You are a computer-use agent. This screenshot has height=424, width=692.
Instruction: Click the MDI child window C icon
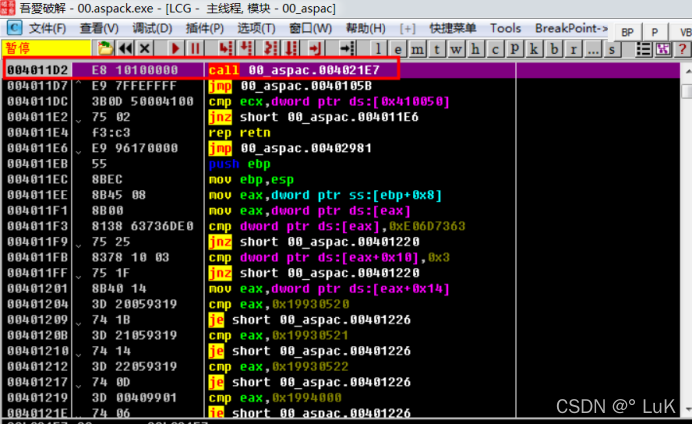pyautogui.click(x=14, y=28)
